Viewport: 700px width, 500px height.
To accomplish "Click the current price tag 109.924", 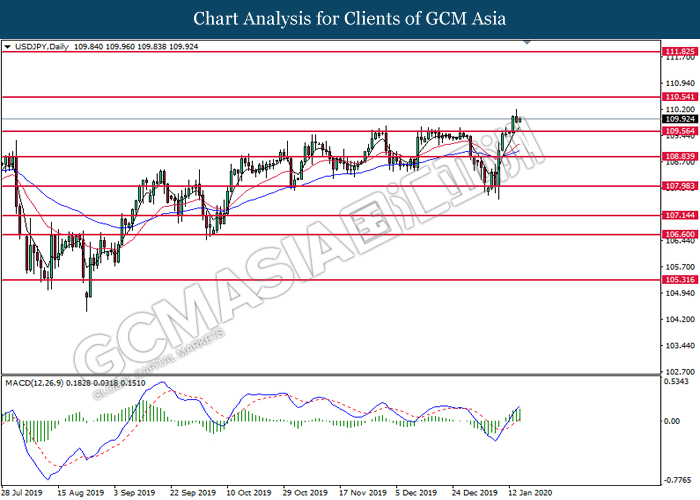I will (680, 119).
